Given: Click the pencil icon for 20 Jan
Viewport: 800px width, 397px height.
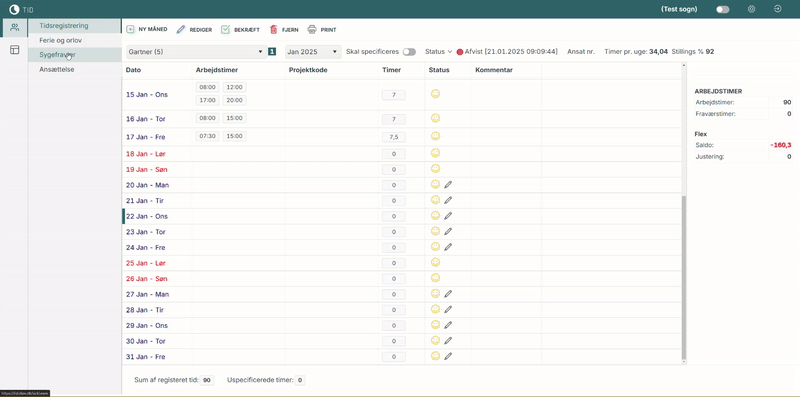Looking at the screenshot, I should pyautogui.click(x=448, y=185).
